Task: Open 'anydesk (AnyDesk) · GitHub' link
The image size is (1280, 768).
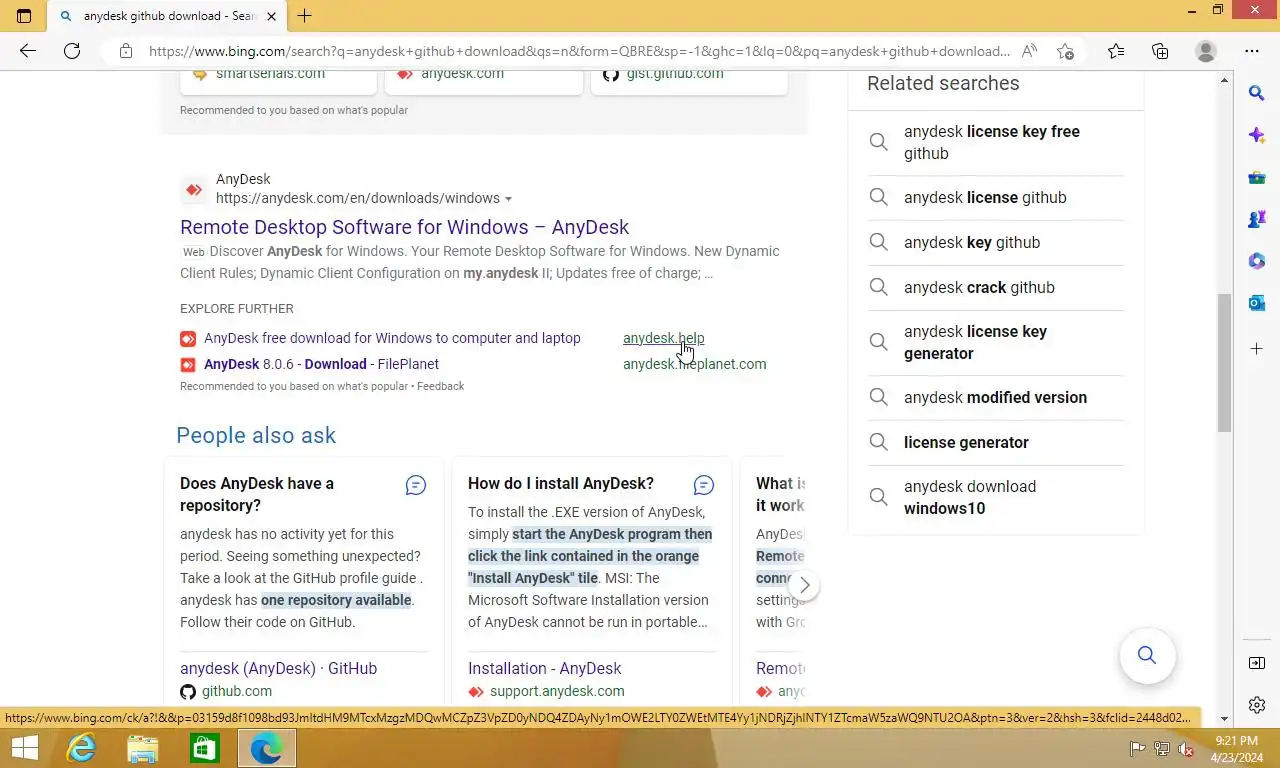Action: tap(278, 668)
